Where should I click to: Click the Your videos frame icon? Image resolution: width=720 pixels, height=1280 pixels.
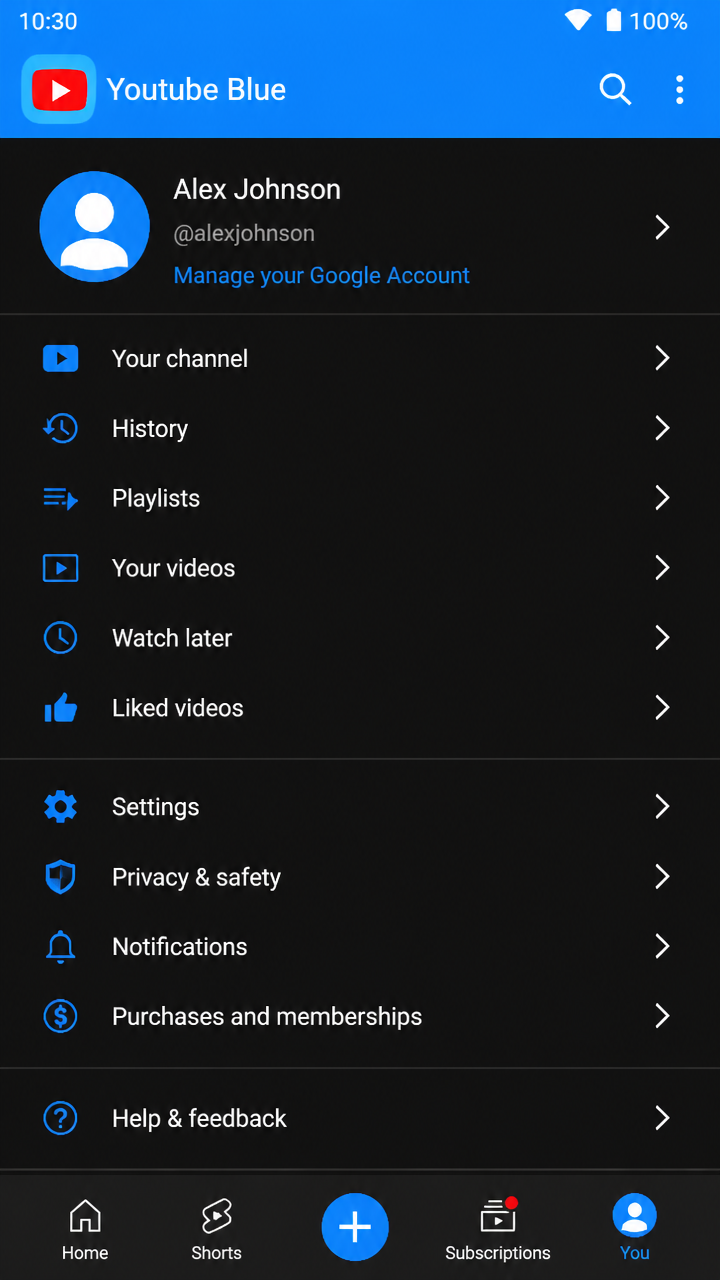tap(61, 568)
